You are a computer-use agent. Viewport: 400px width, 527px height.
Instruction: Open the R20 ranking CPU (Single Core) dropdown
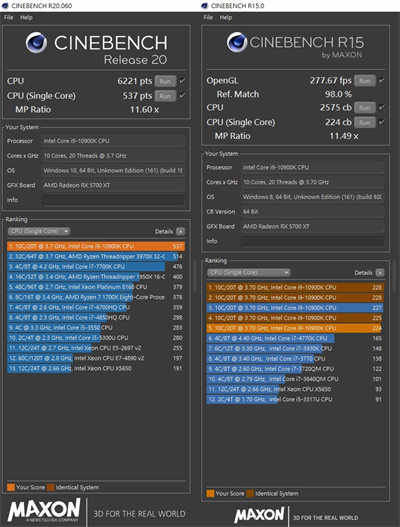tap(39, 231)
